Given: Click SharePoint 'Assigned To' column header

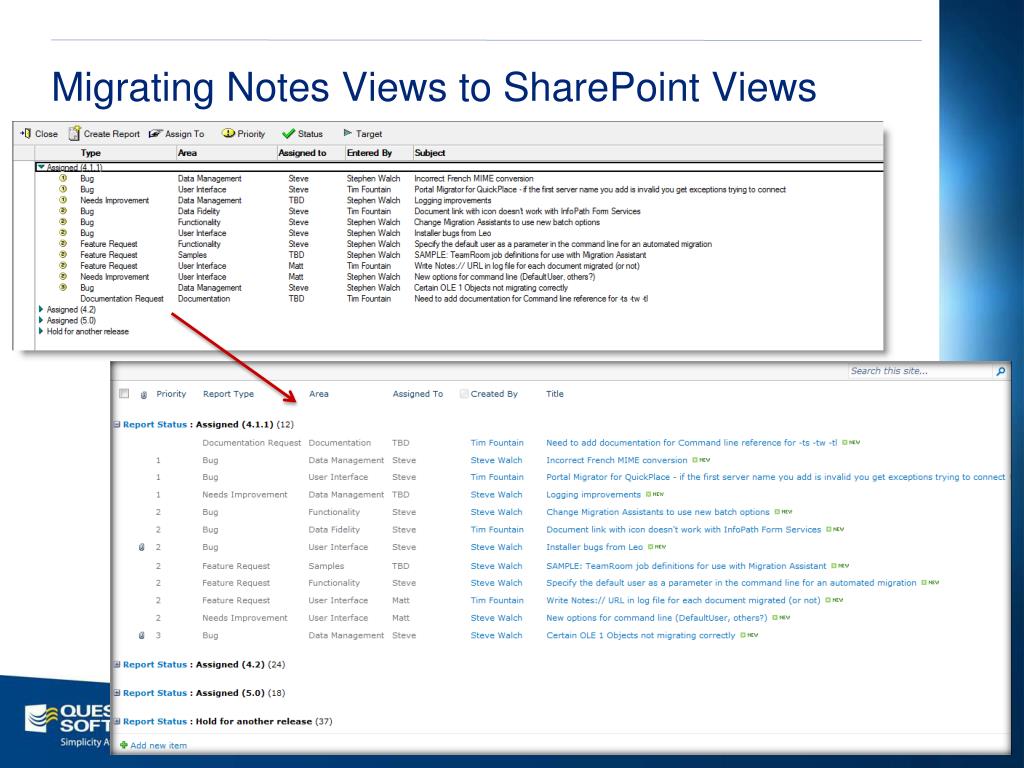Looking at the screenshot, I should click(418, 394).
